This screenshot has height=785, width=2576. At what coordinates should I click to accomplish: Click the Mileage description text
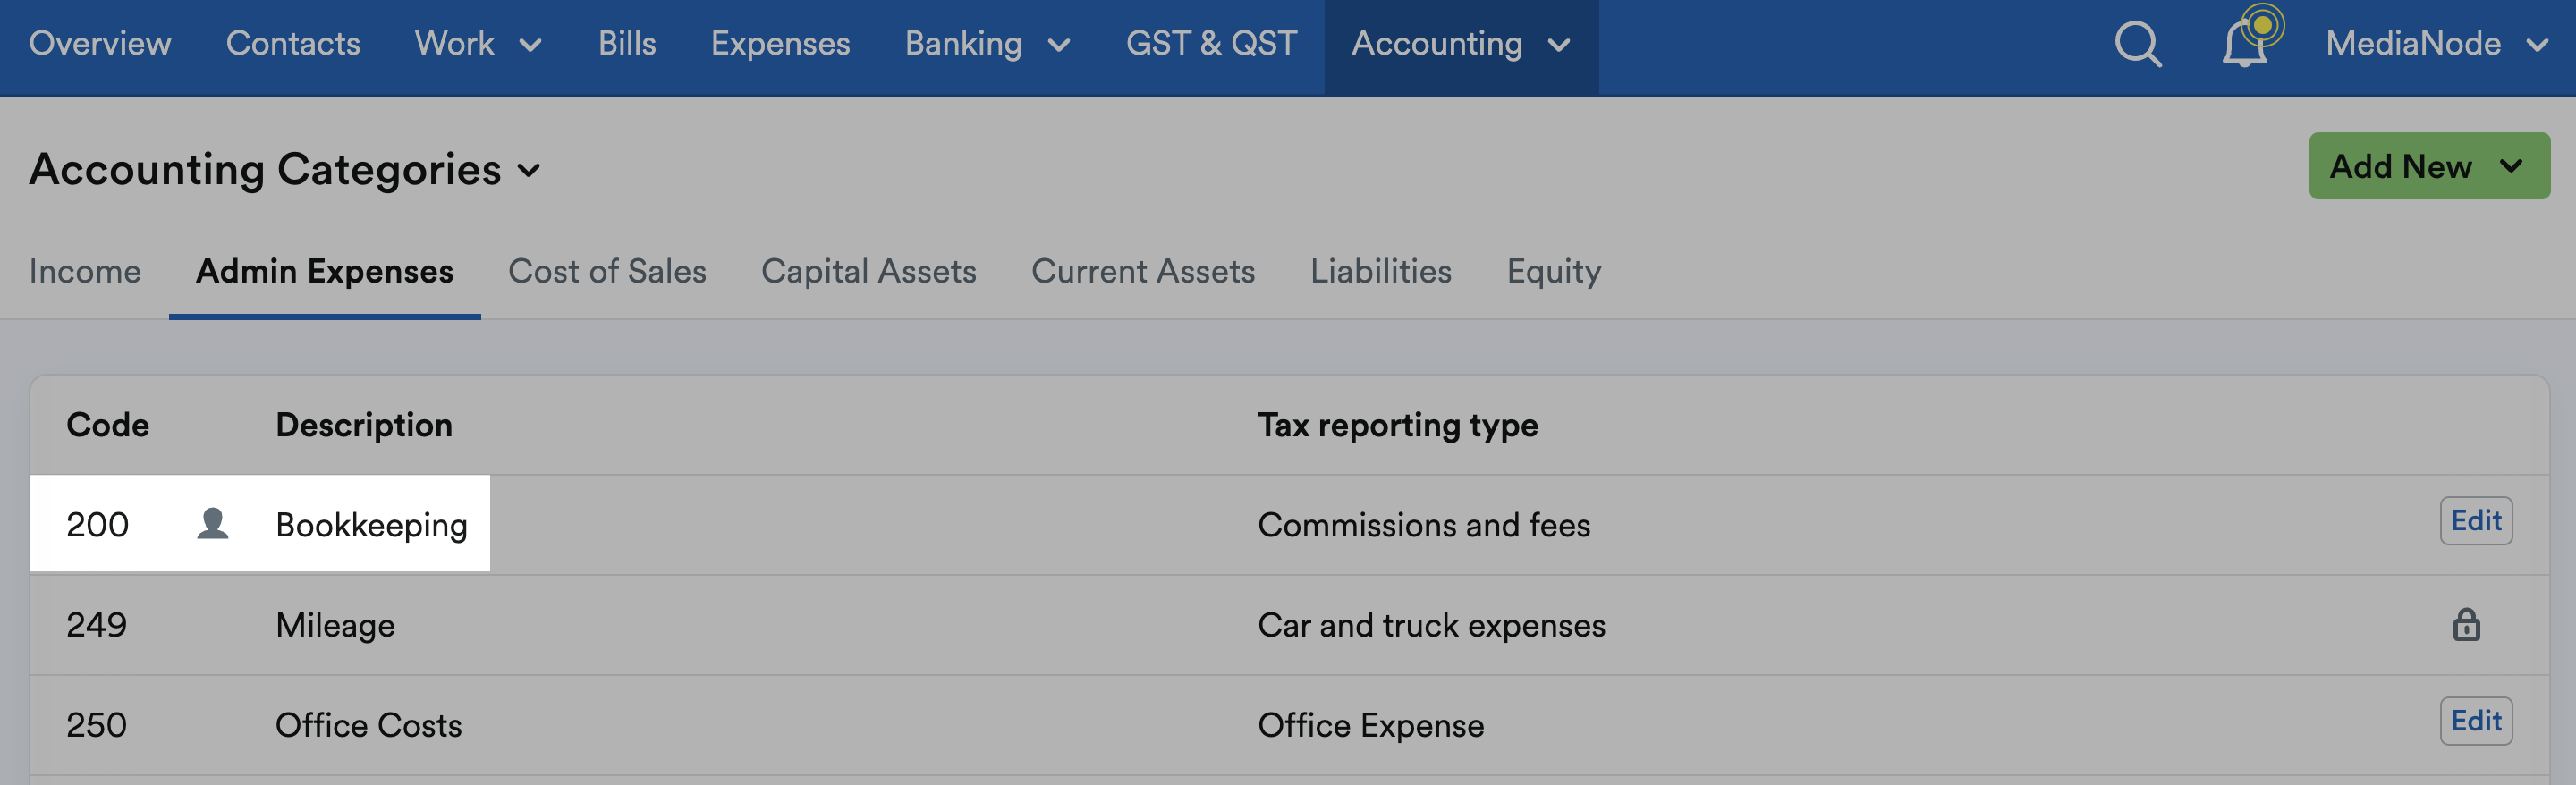coord(335,624)
